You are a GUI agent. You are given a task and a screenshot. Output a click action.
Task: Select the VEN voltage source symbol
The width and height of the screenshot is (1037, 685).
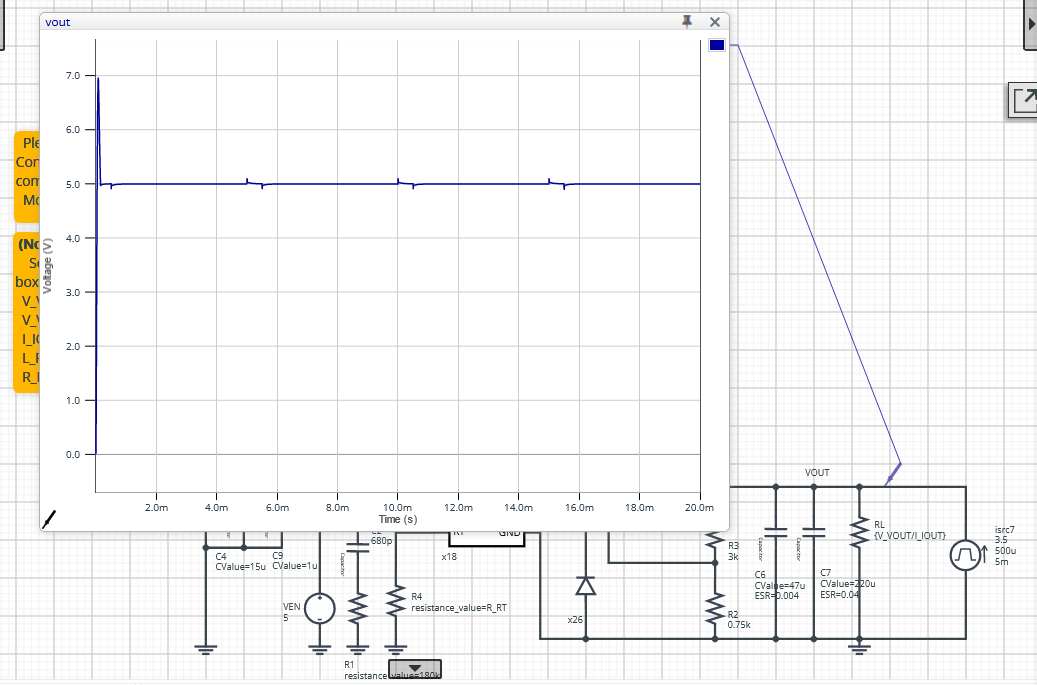coord(319,609)
